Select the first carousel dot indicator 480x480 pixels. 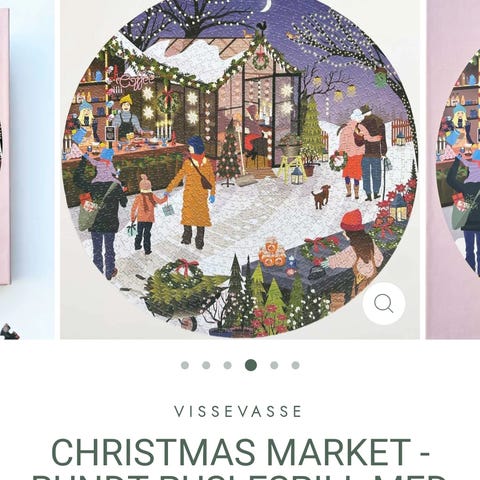[185, 365]
